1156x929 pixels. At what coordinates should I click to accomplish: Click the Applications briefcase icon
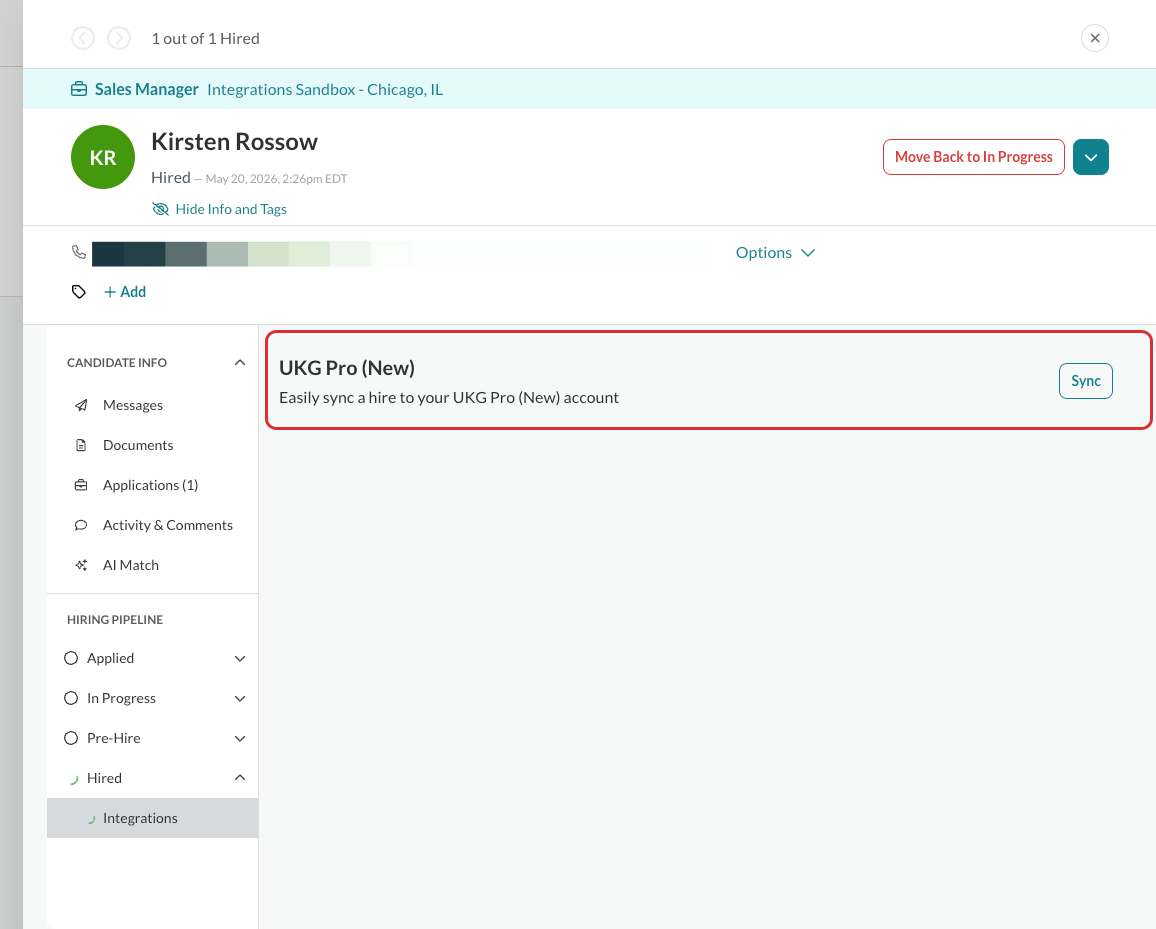81,485
